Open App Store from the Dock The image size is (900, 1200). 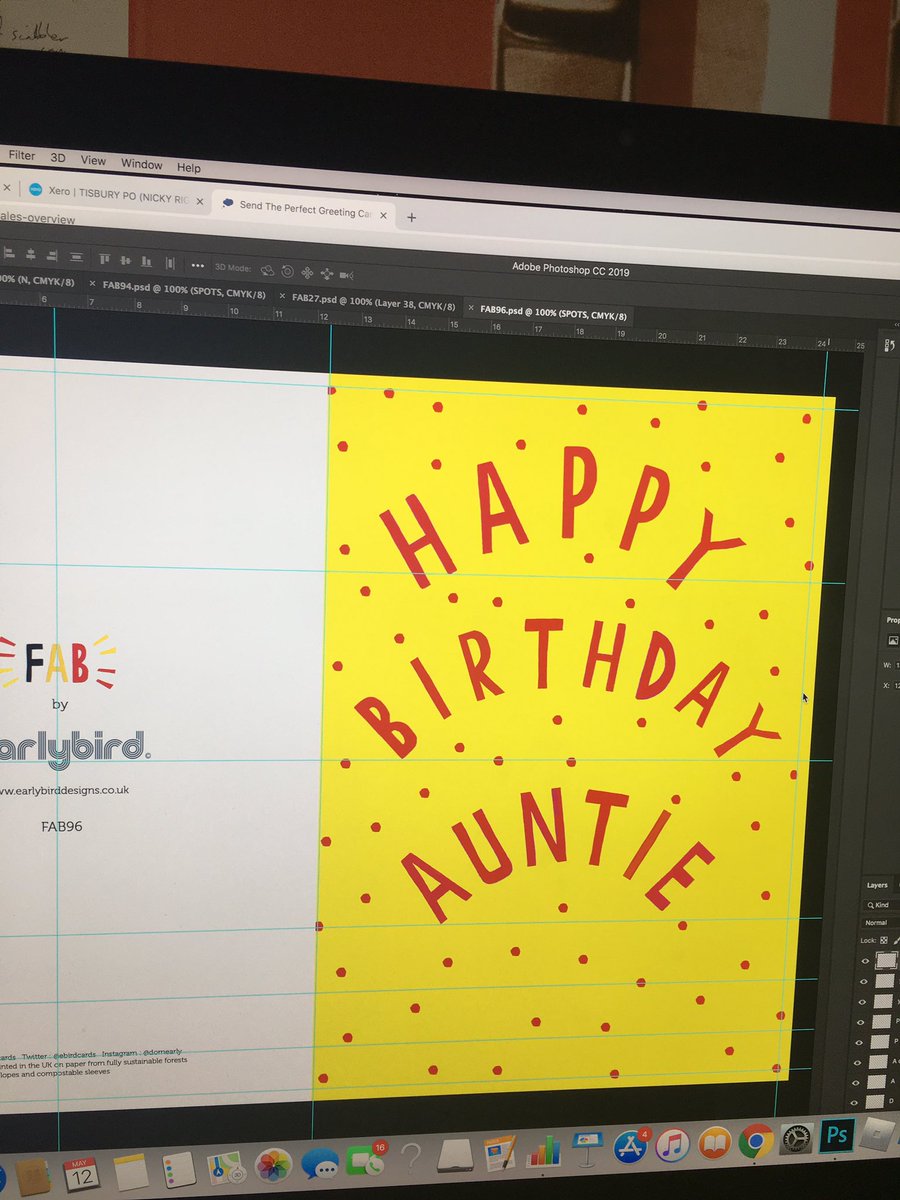[x=632, y=1148]
